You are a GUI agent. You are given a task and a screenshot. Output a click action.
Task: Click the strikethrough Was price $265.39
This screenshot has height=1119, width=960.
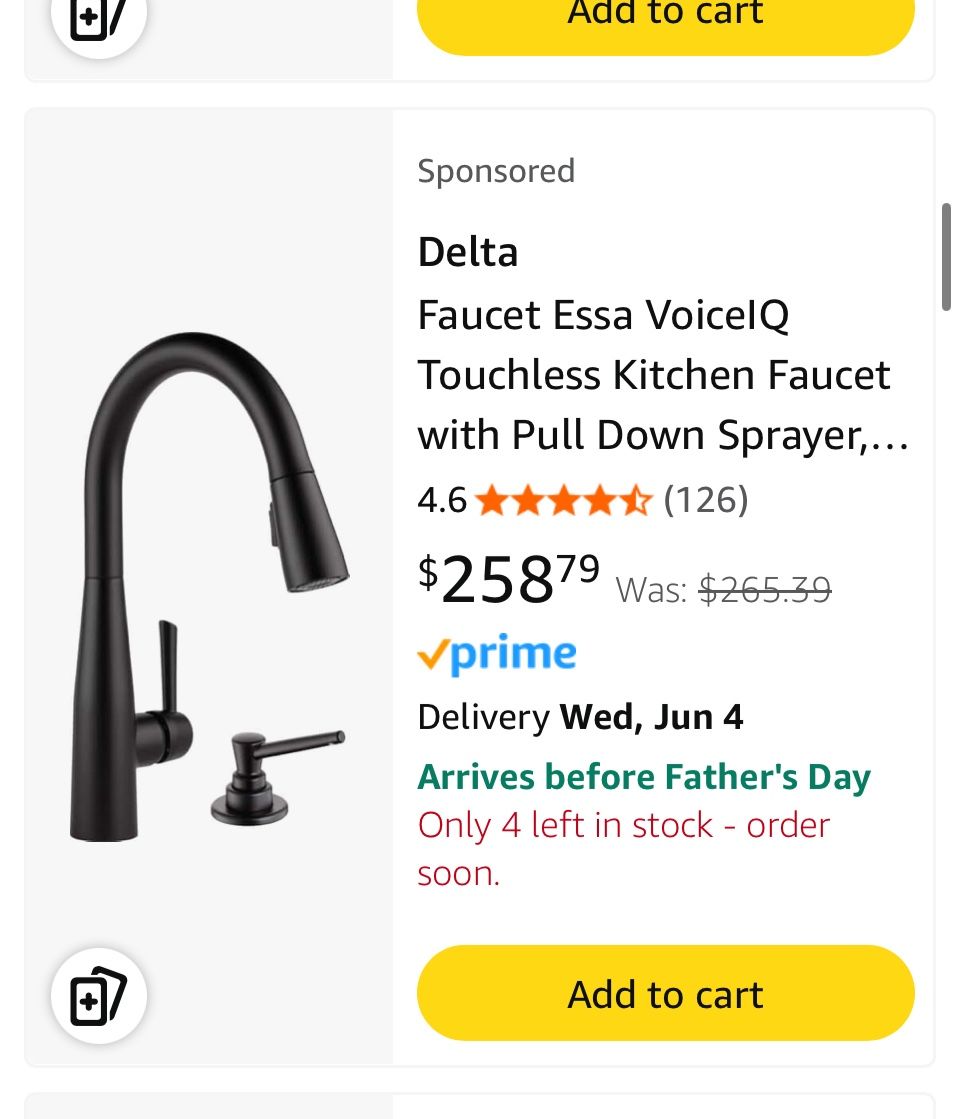pos(764,589)
